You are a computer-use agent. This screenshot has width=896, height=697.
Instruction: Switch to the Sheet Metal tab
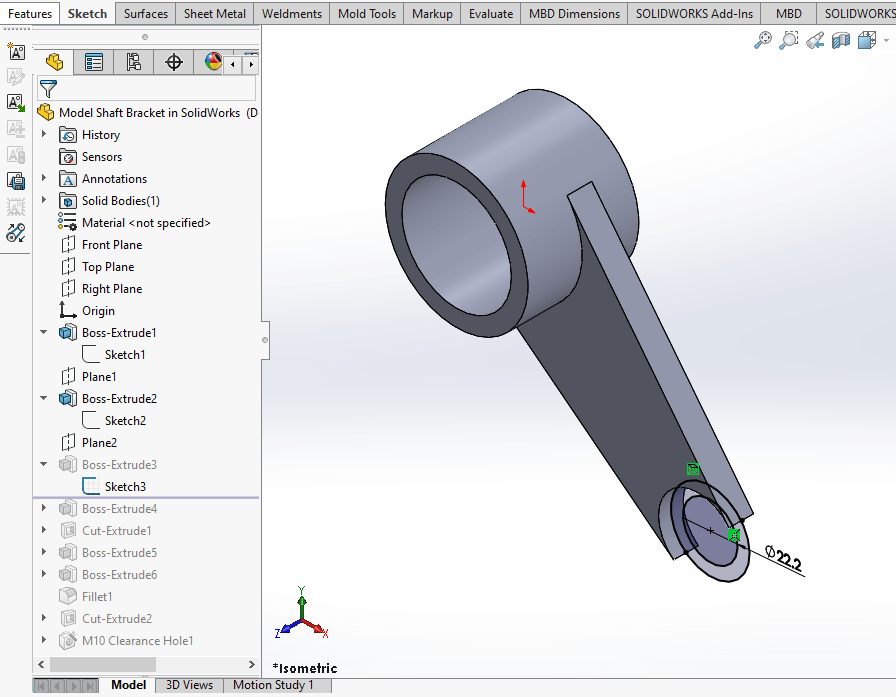coord(214,13)
